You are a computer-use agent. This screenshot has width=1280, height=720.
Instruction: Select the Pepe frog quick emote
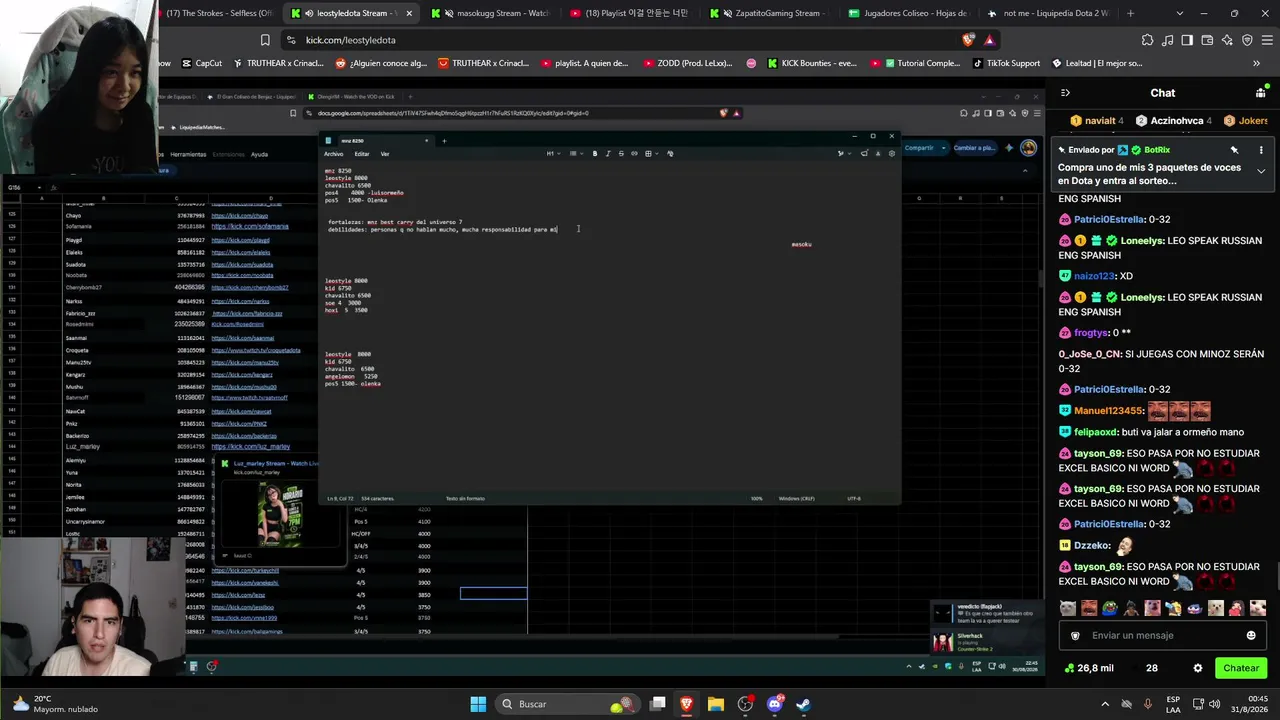pos(1110,608)
